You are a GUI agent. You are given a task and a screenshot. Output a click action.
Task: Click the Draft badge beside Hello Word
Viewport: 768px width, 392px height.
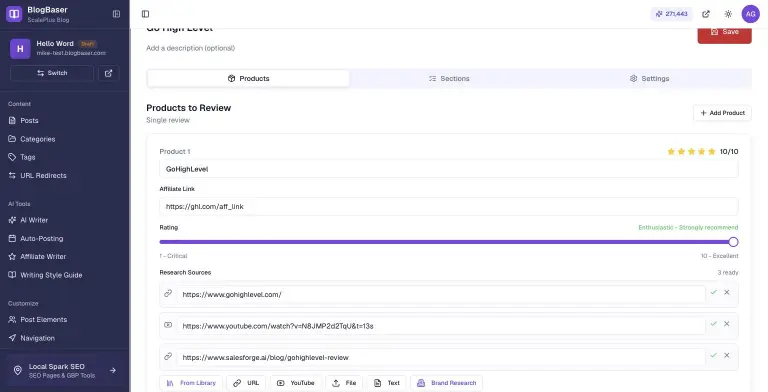(87, 44)
